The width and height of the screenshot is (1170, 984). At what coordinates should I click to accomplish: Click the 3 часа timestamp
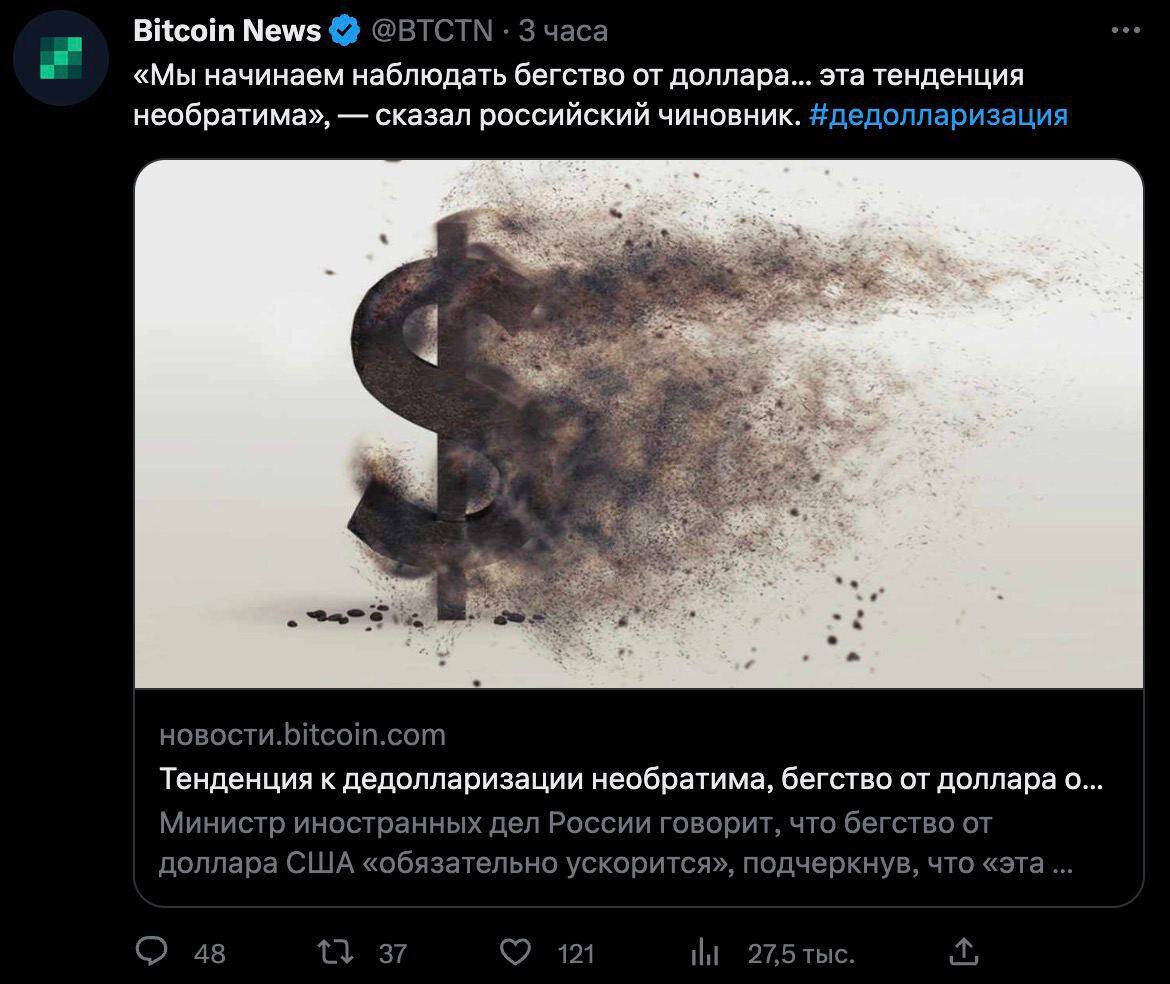point(563,31)
